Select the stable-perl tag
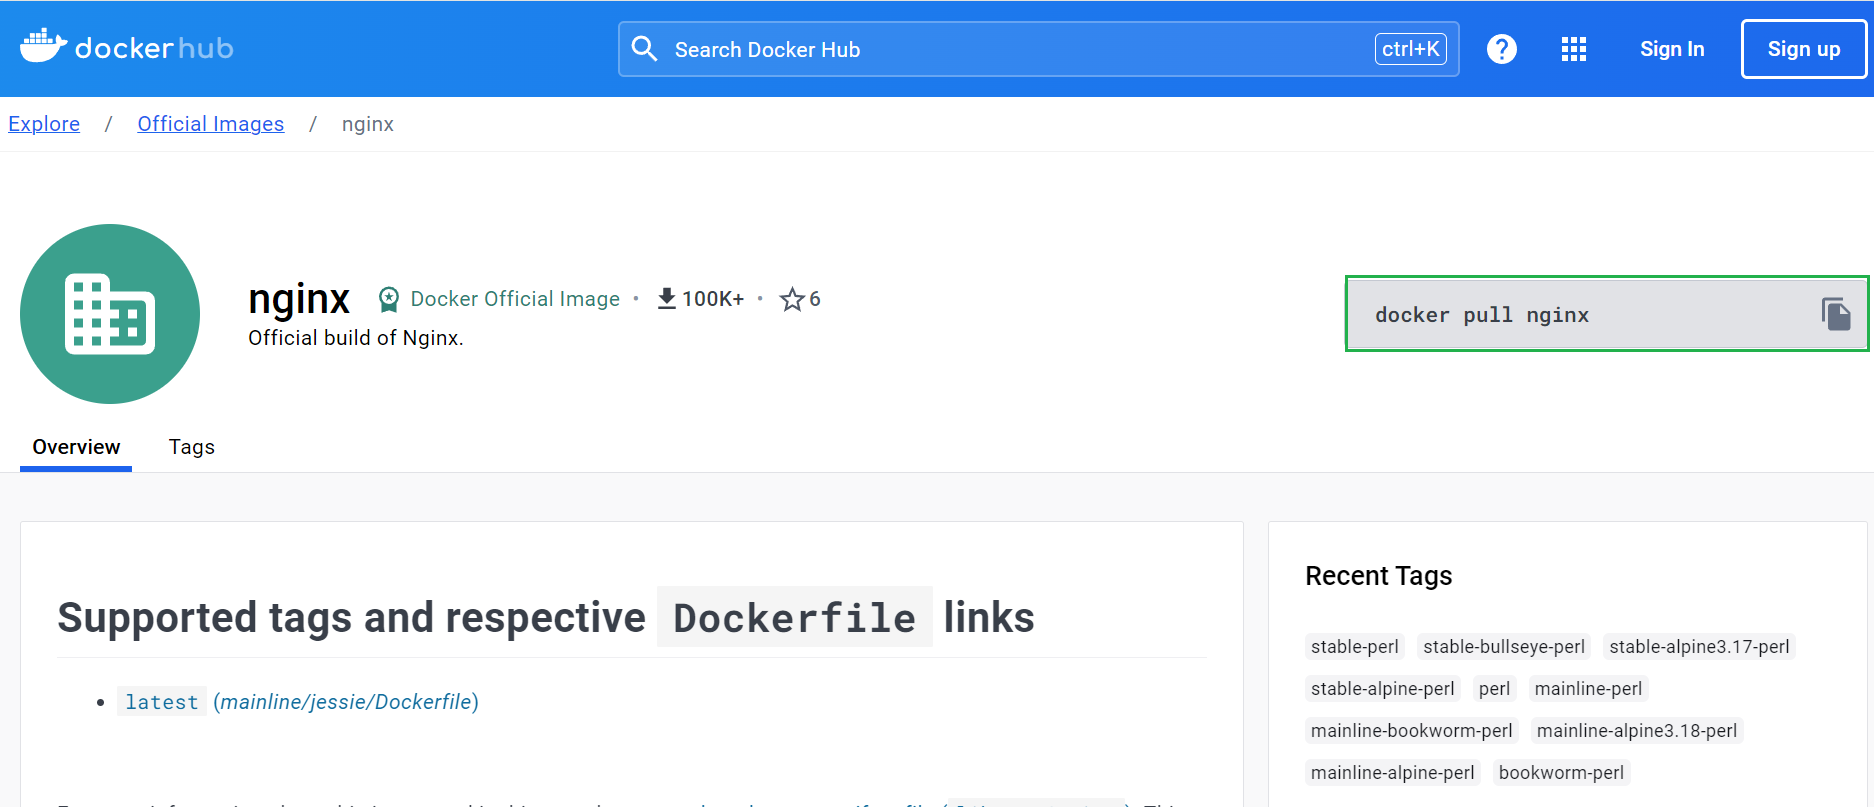The image size is (1874, 807). (x=1355, y=647)
